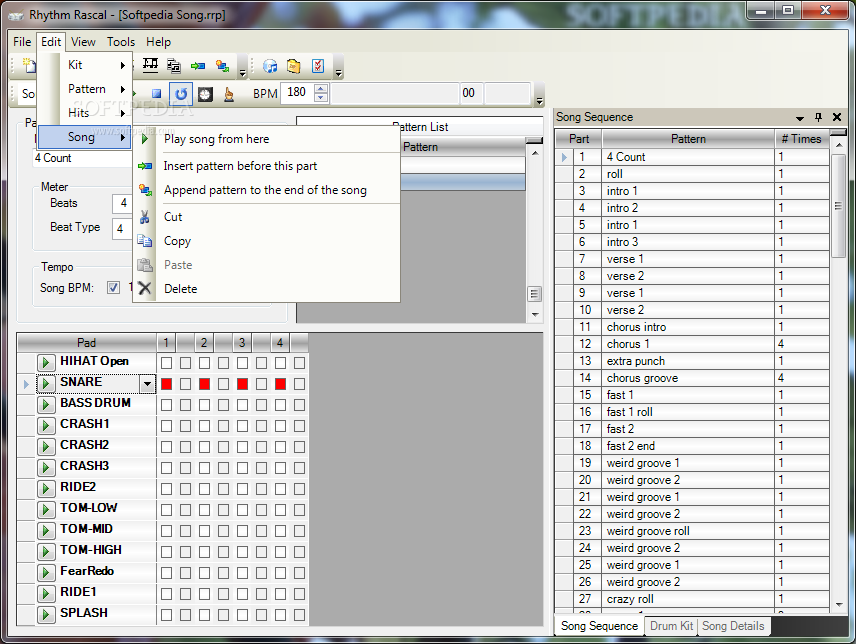The height and width of the screenshot is (644, 856).
Task: Play the RIDE2 pad sample
Action: [46, 488]
